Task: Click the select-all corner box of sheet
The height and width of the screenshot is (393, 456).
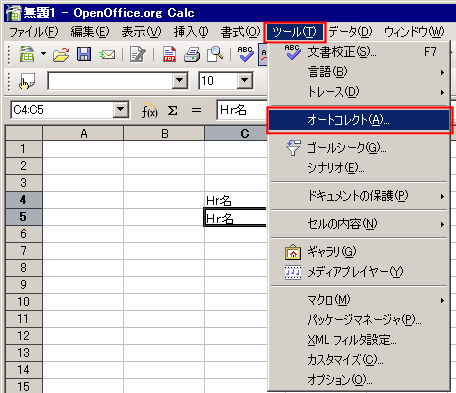Action: tap(24, 133)
